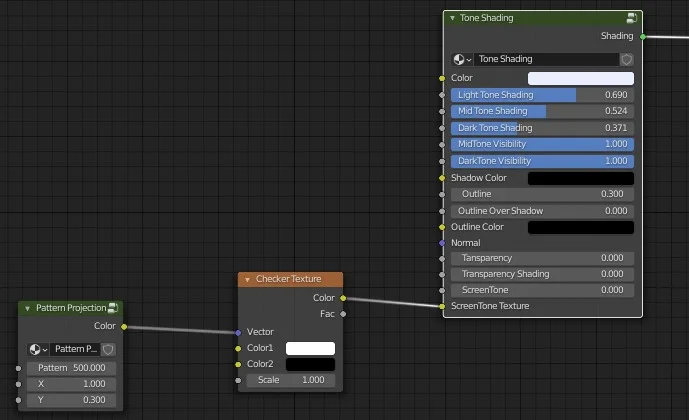Open the Tone Shading Color swatch
689x420 pixels.
pyautogui.click(x=580, y=79)
